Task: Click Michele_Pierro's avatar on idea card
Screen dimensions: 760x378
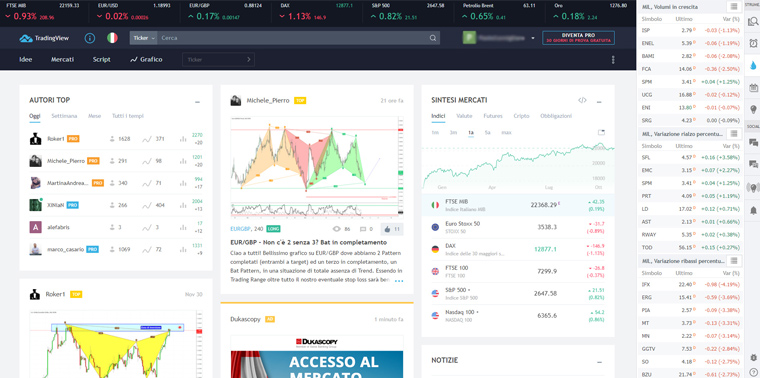Action: click(x=236, y=100)
